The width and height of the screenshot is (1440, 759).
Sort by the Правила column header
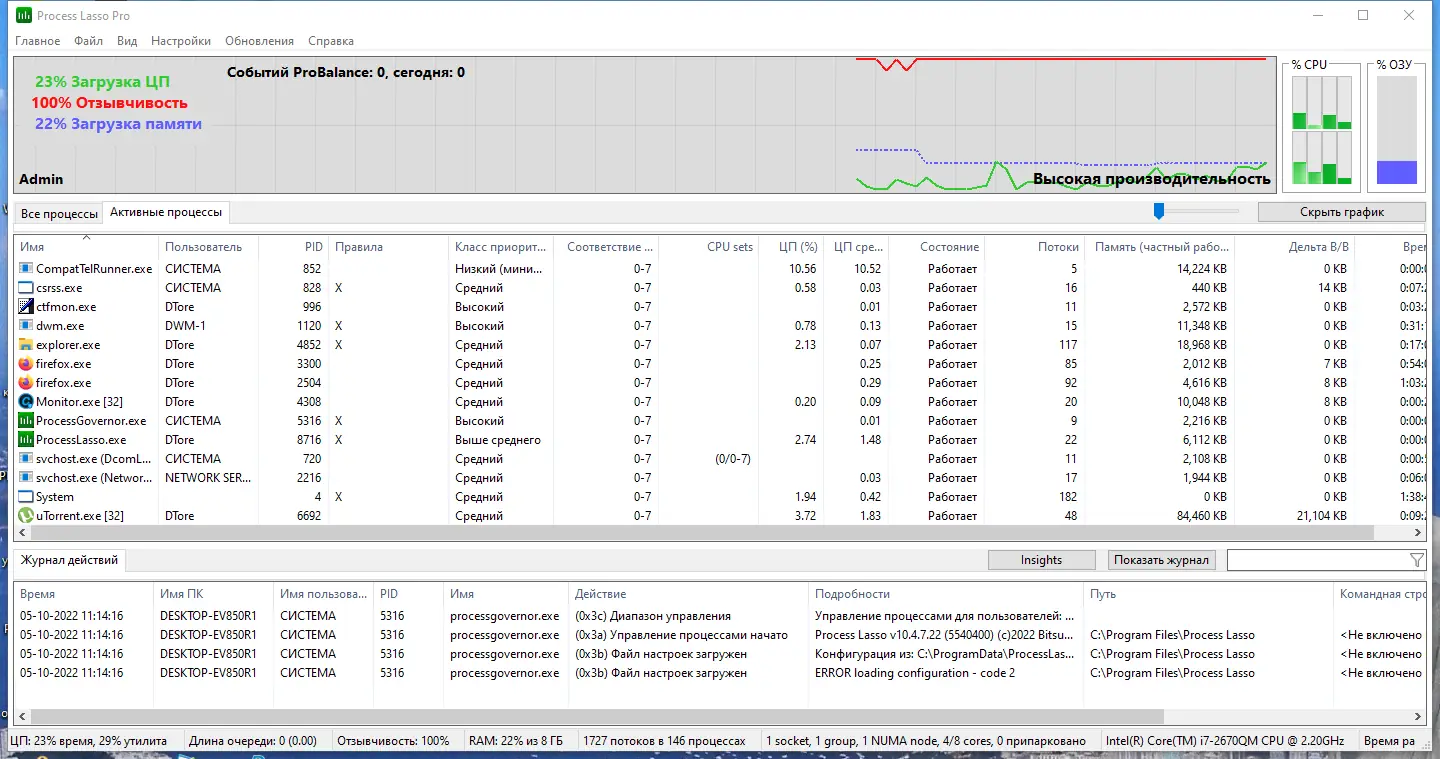click(388, 247)
